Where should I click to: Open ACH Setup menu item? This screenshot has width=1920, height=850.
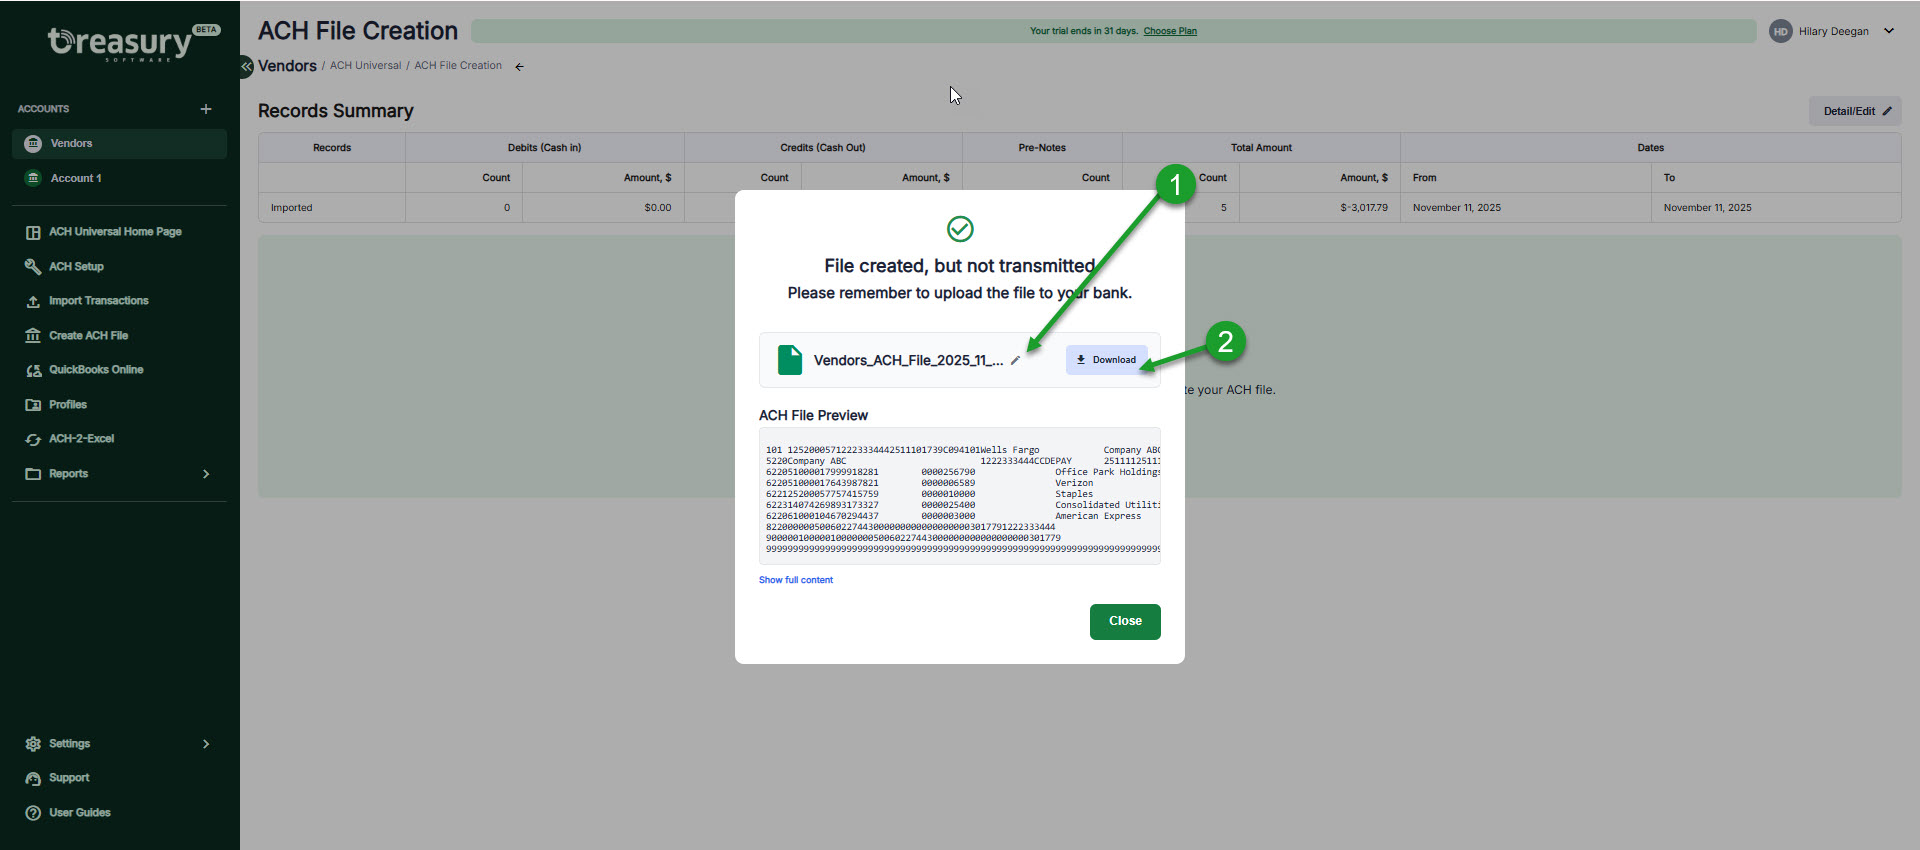(x=76, y=267)
